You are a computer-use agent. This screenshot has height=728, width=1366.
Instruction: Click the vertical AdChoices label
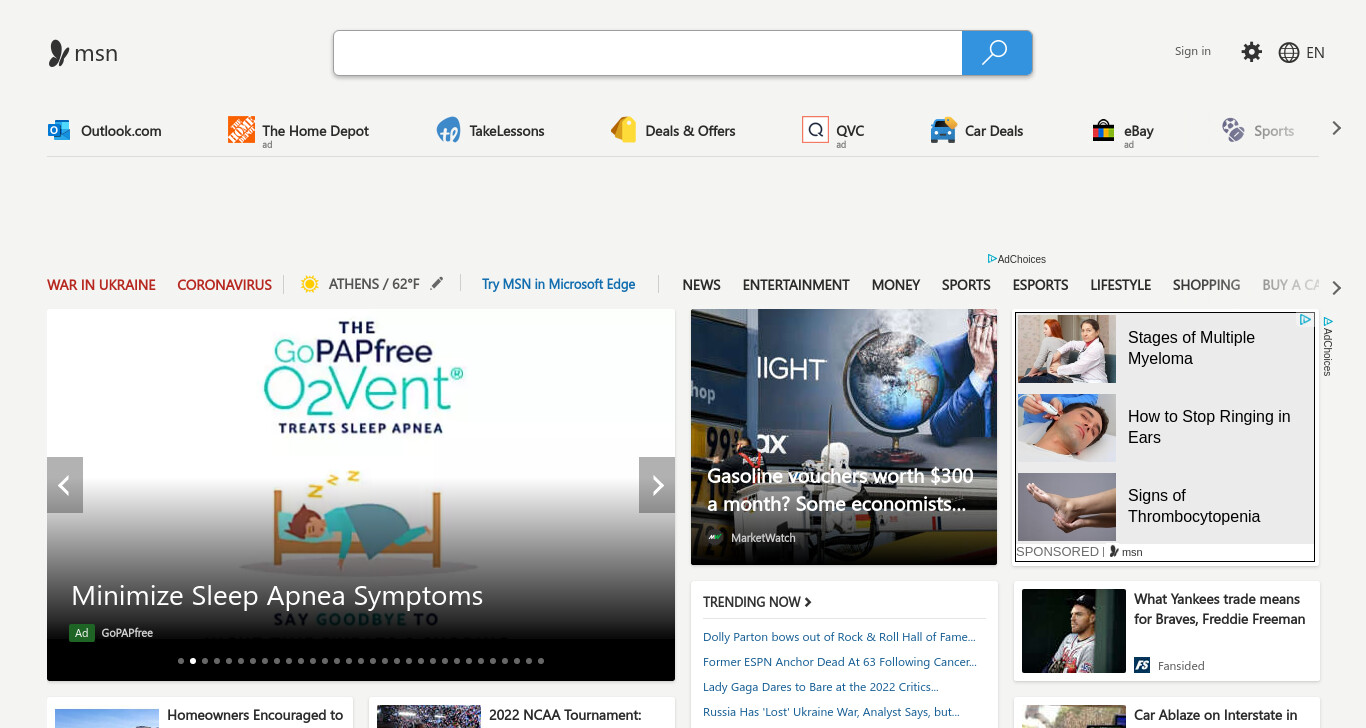click(x=1328, y=346)
